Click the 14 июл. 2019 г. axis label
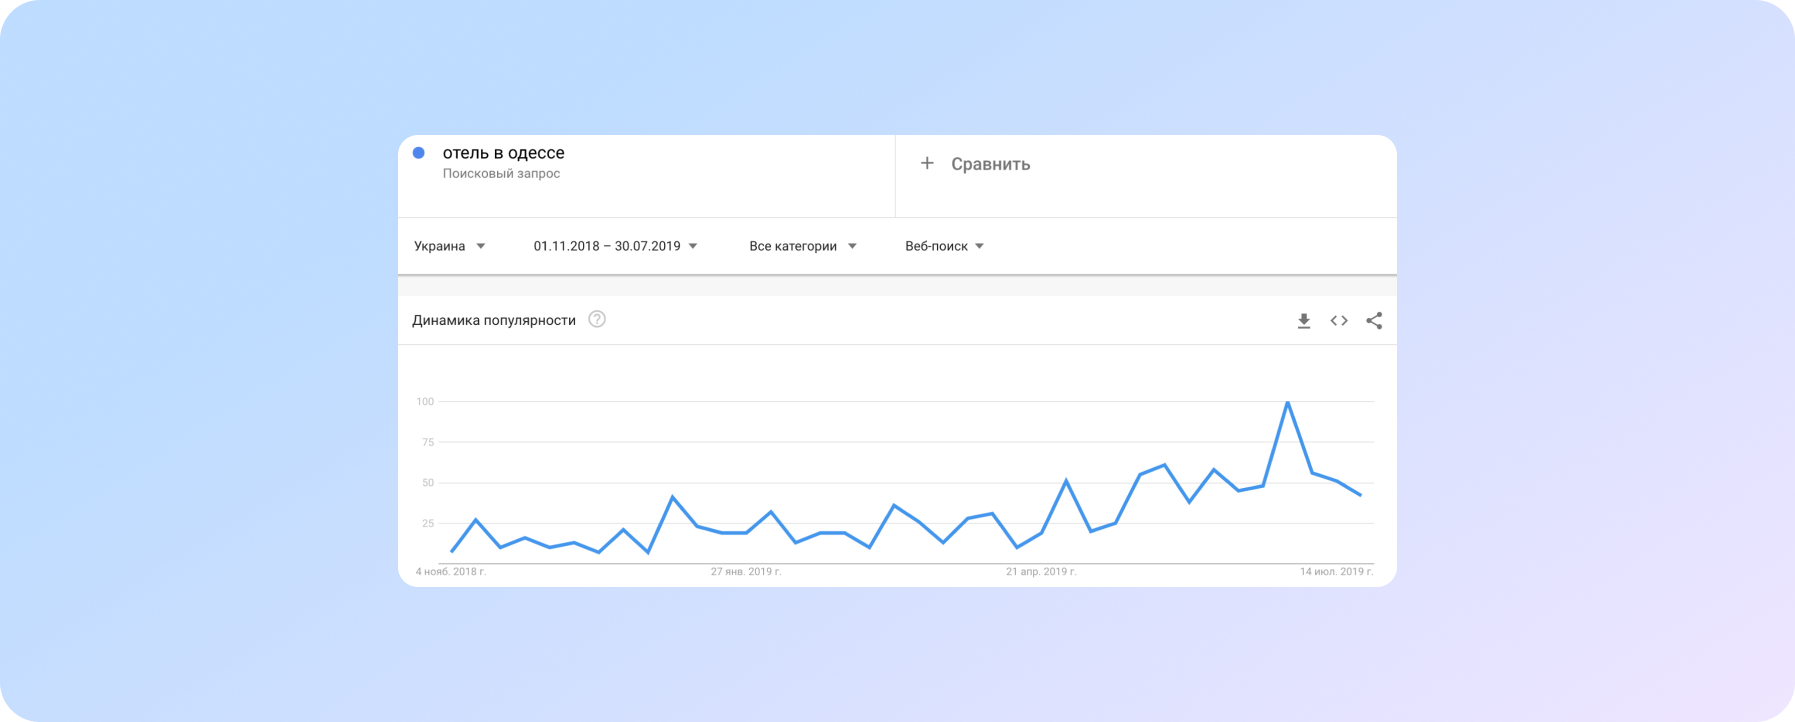 [x=1336, y=572]
